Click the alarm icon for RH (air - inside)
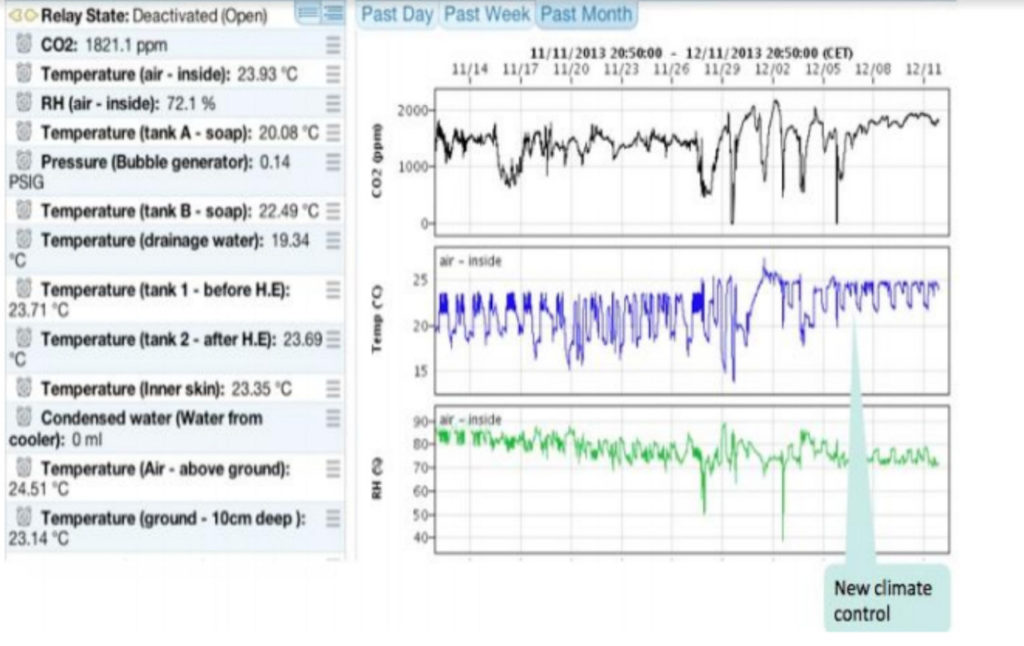The height and width of the screenshot is (646, 1024). pos(24,103)
